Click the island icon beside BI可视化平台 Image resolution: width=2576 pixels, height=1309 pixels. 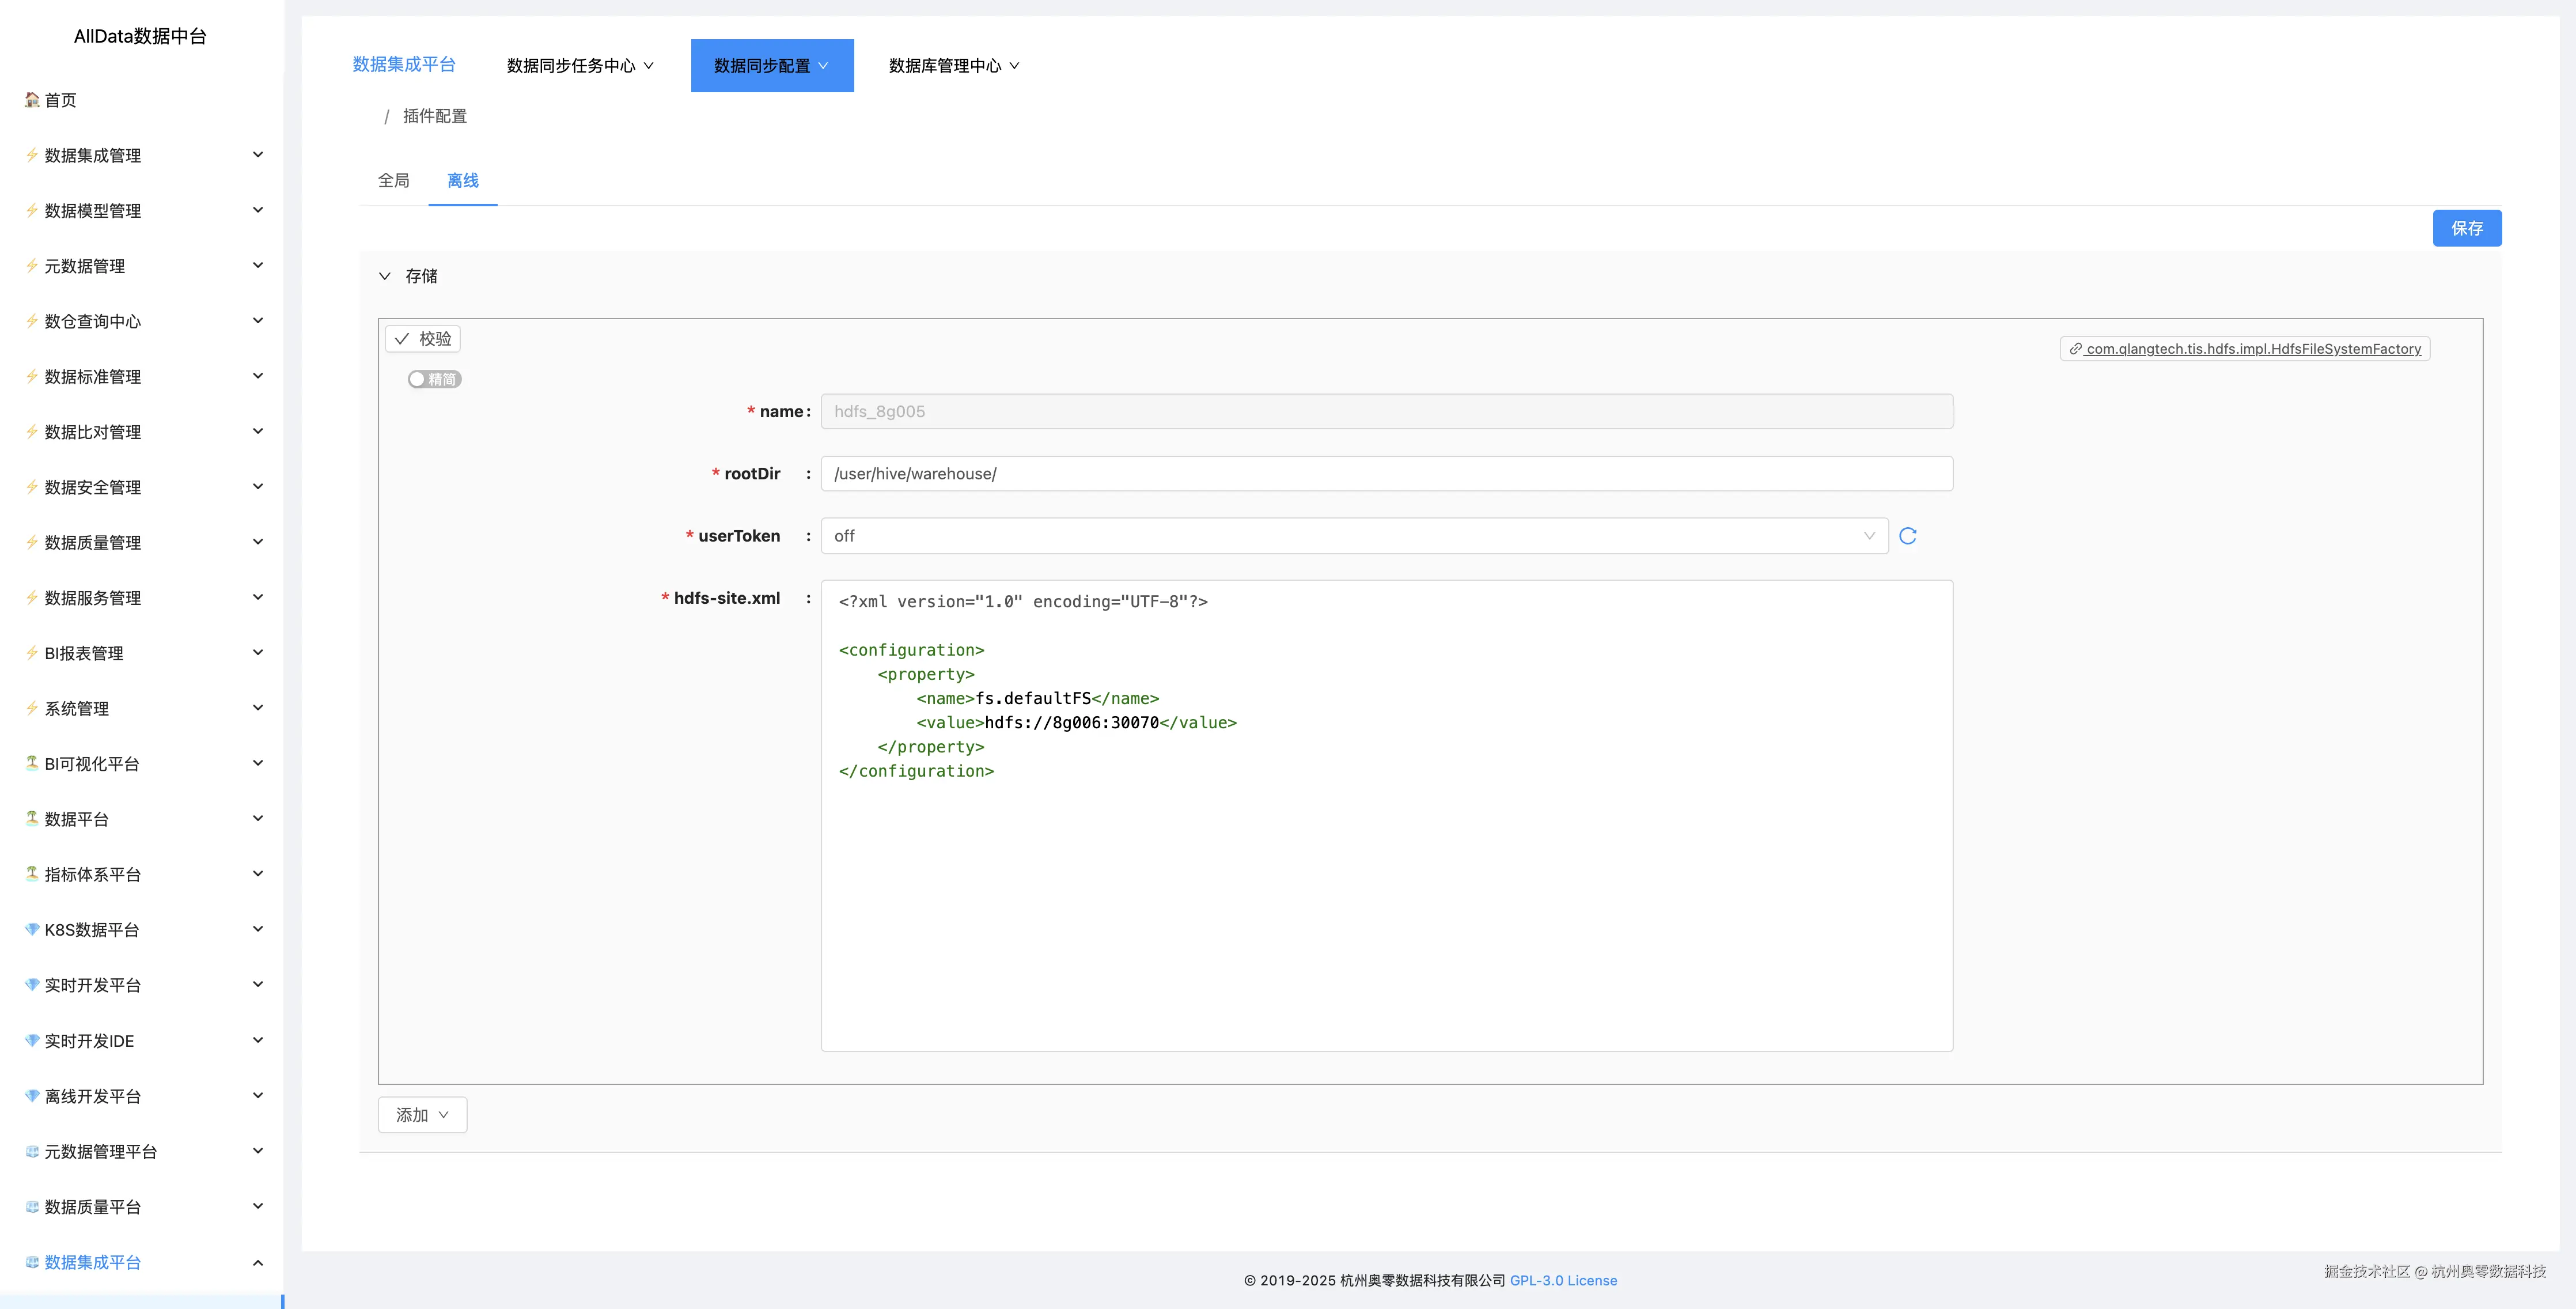click(x=32, y=763)
